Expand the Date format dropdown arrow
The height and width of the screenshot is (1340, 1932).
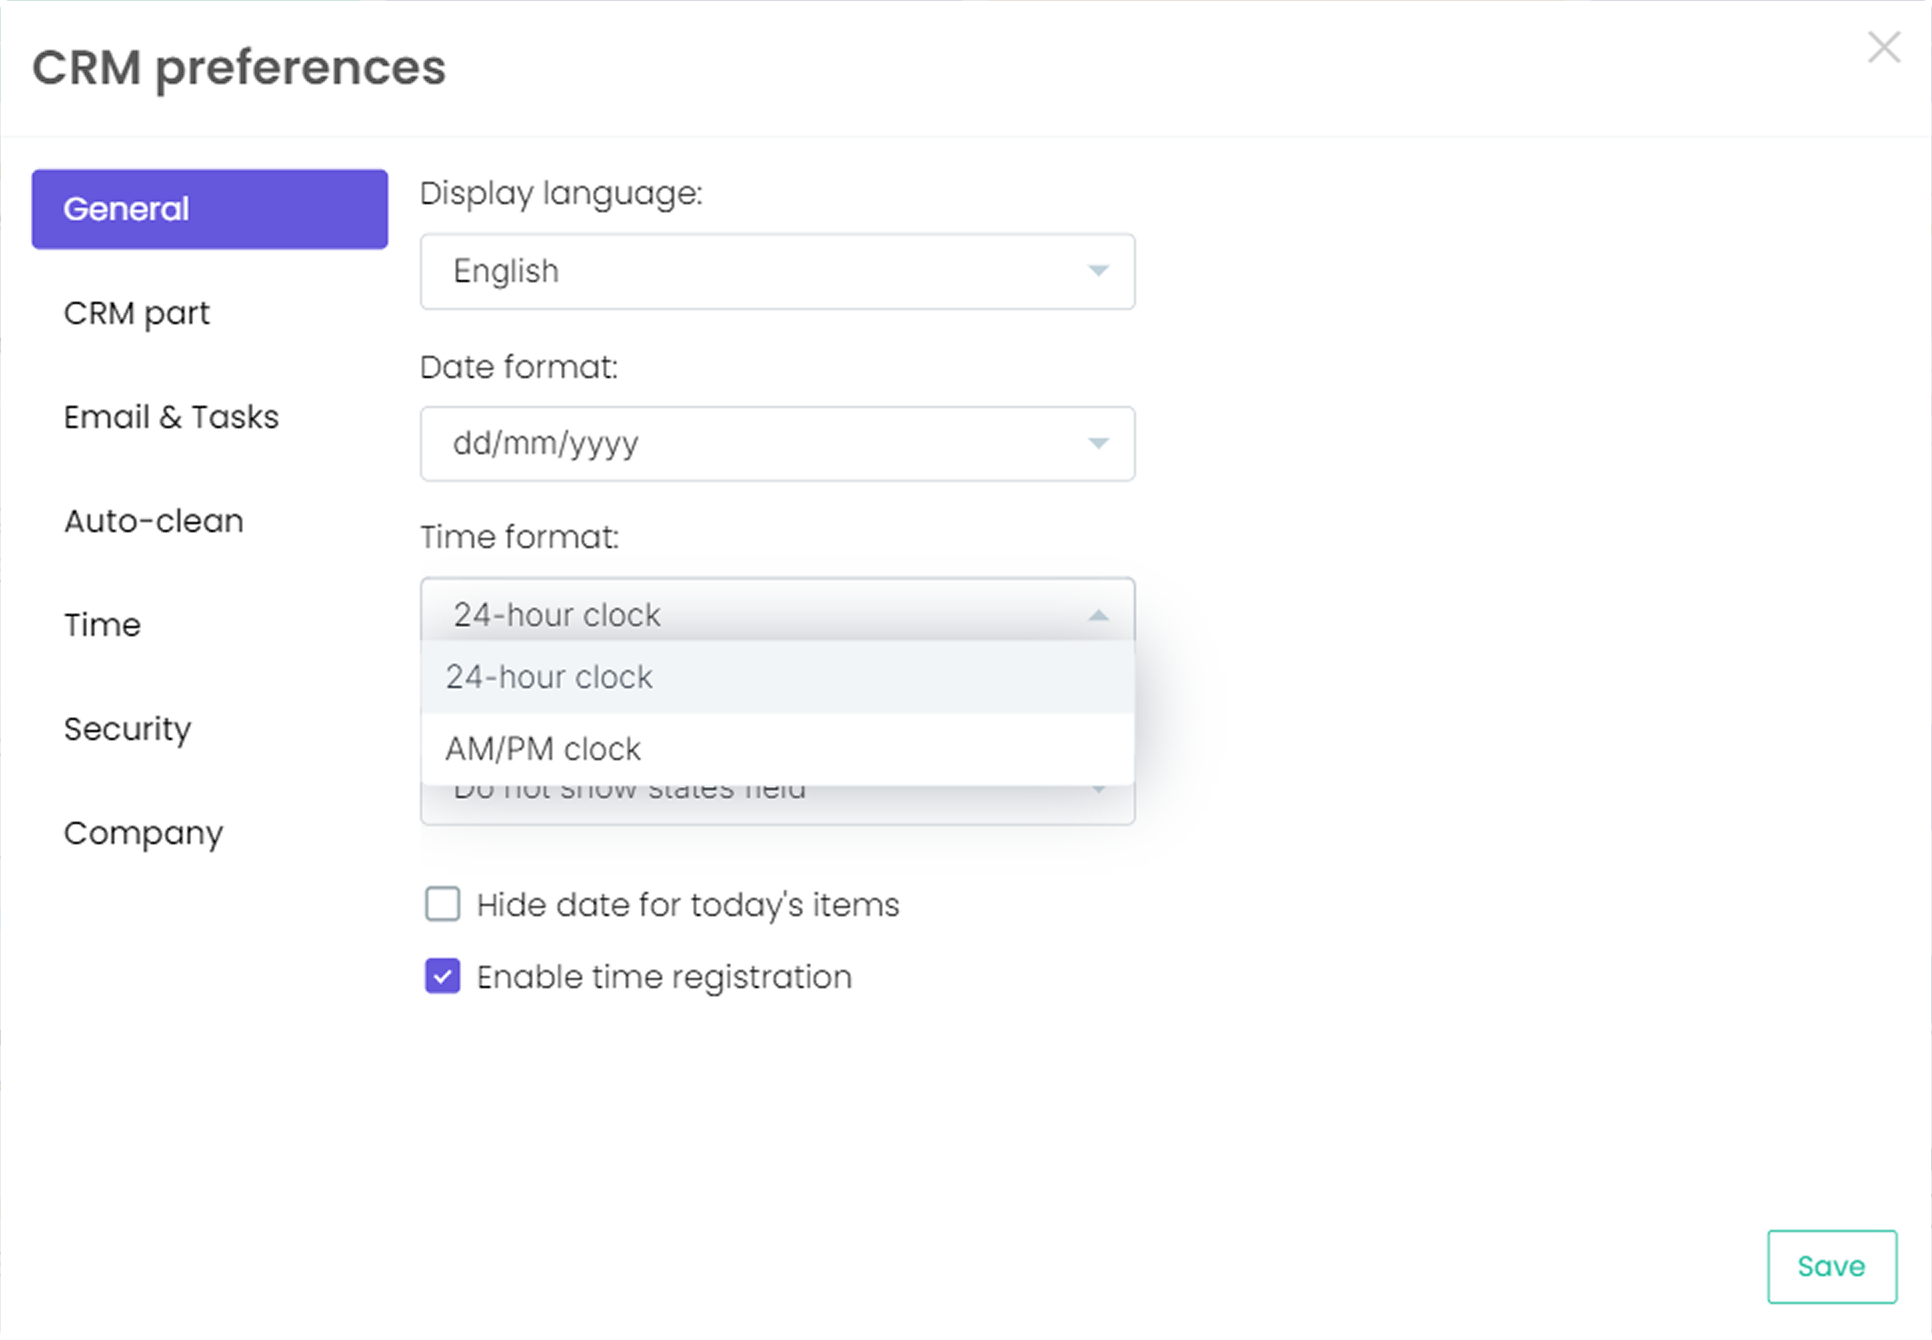tap(1098, 443)
